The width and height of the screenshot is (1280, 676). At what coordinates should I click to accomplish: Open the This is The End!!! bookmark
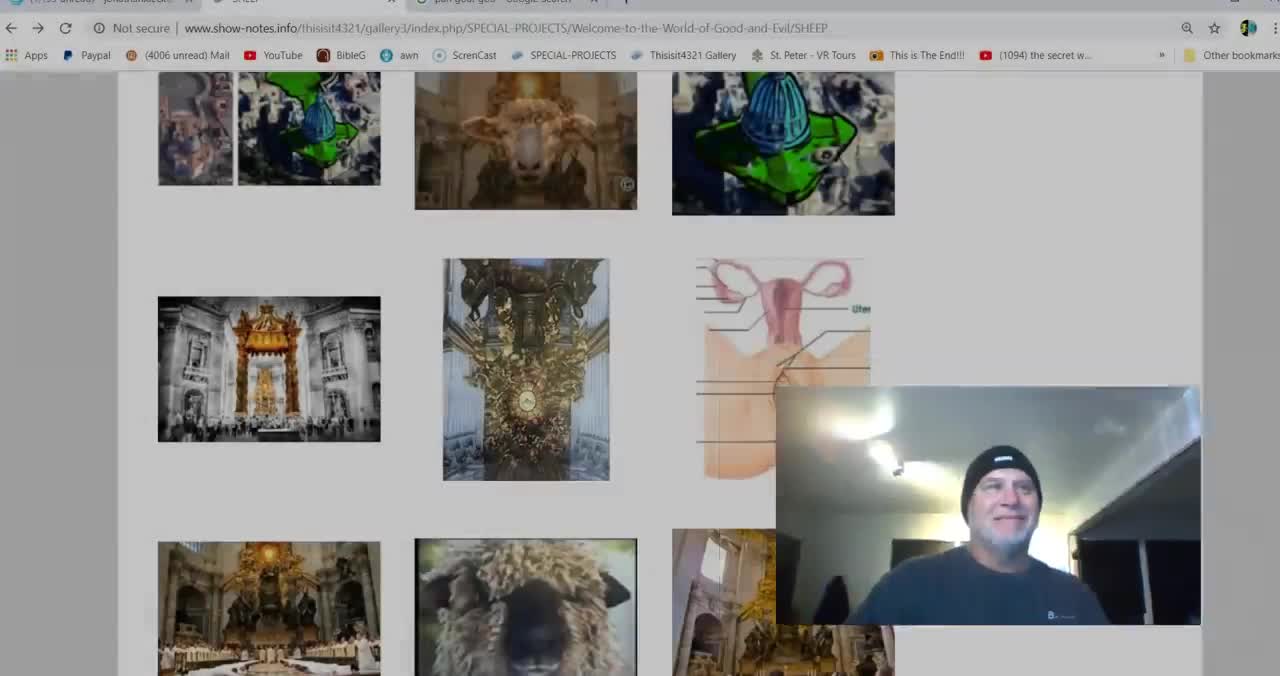point(917,55)
